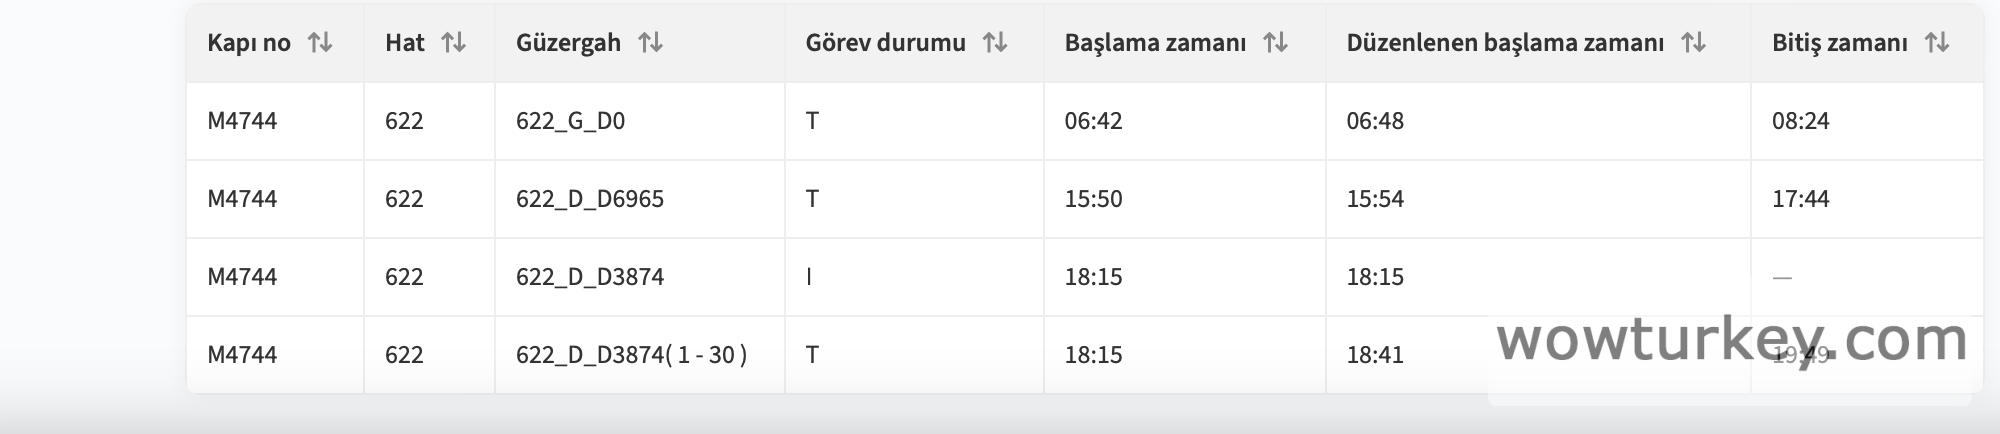Screen dimensions: 2000x434
Task: Click the sort icon next to Kapı no
Action: [x=320, y=43]
